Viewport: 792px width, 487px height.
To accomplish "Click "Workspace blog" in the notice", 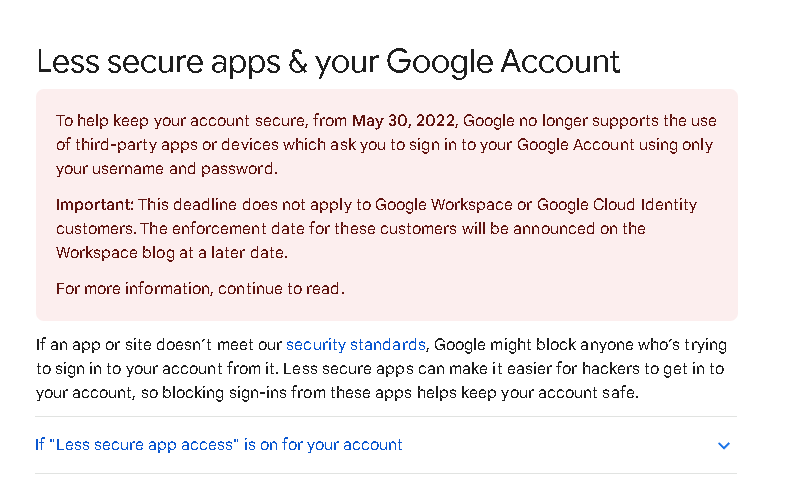I will pyautogui.click(x=115, y=253).
